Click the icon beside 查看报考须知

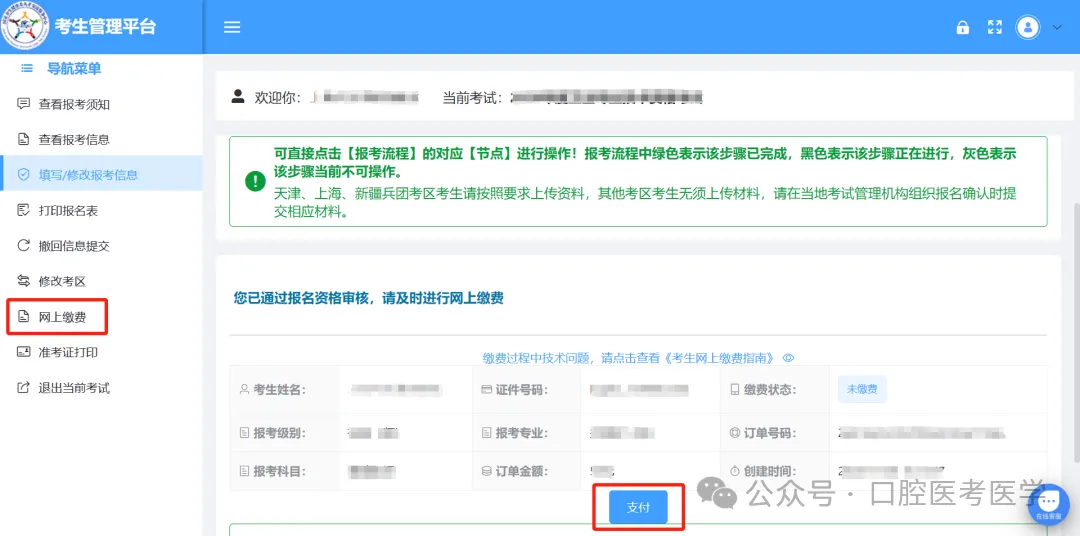(23, 104)
